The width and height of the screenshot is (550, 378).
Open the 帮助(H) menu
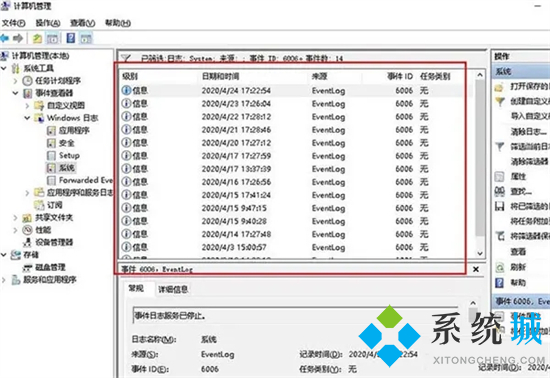(x=118, y=23)
